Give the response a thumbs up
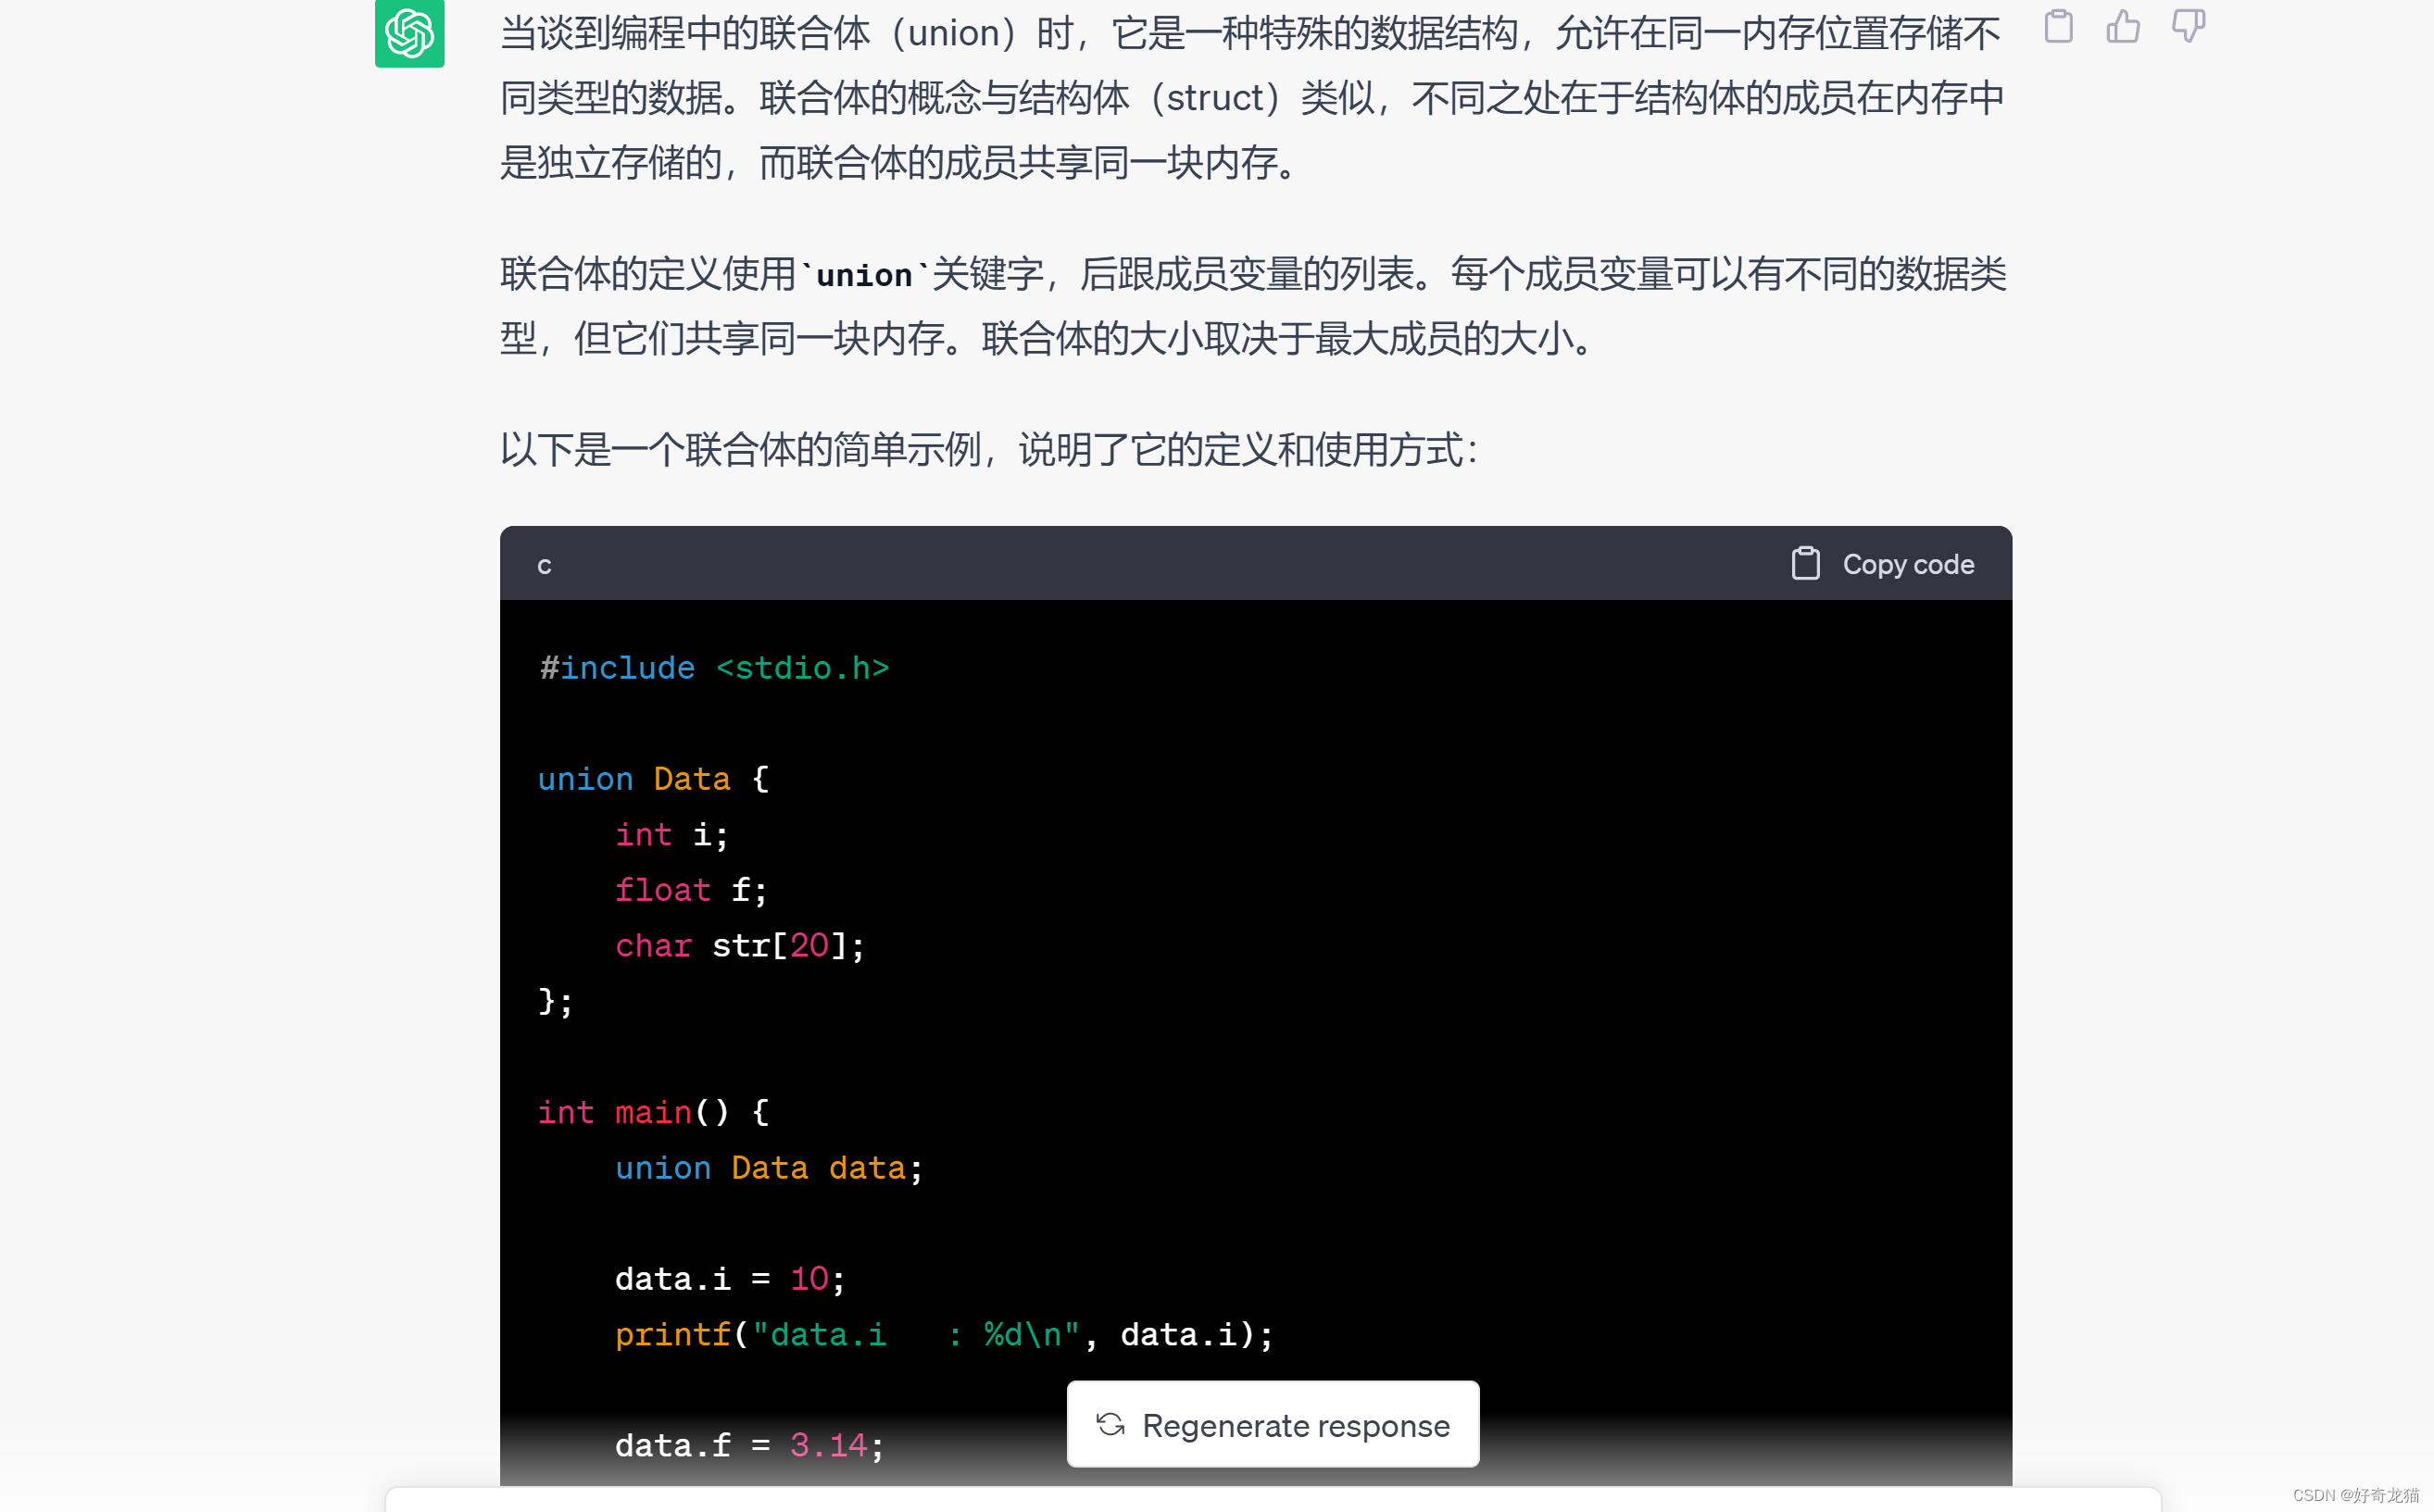 pyautogui.click(x=2123, y=26)
